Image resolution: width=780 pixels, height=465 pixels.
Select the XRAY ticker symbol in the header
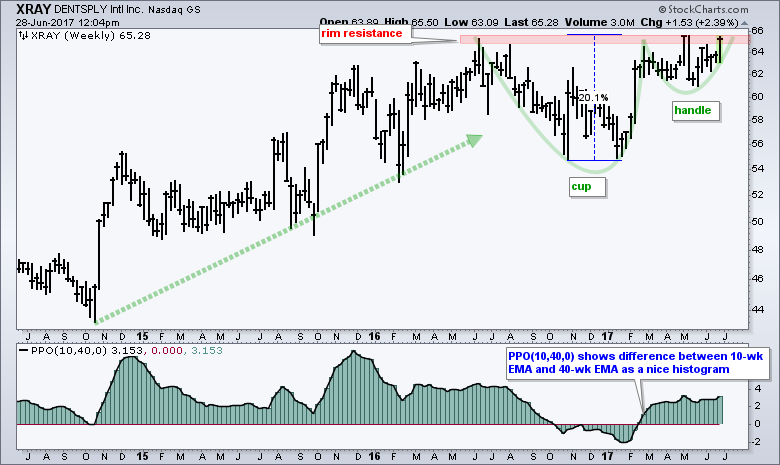click(33, 9)
